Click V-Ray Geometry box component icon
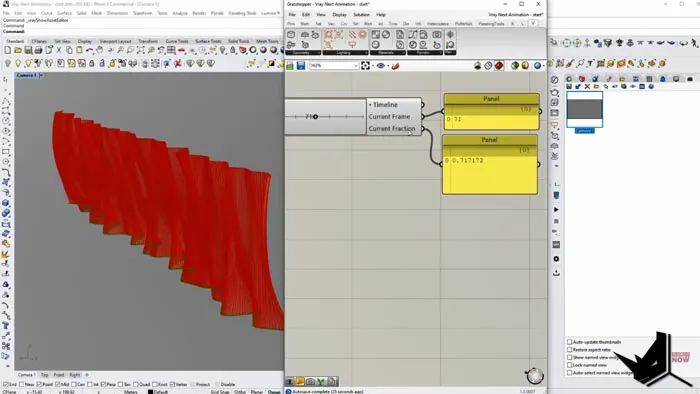Image resolution: width=700 pixels, height=394 pixels. pos(291,34)
